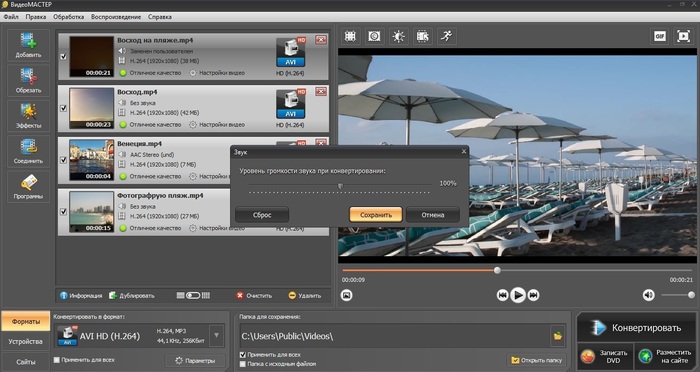Image resolution: width=700 pixels, height=372 pixels.
Task: Click the crop frame icon above preview
Action: [350, 36]
